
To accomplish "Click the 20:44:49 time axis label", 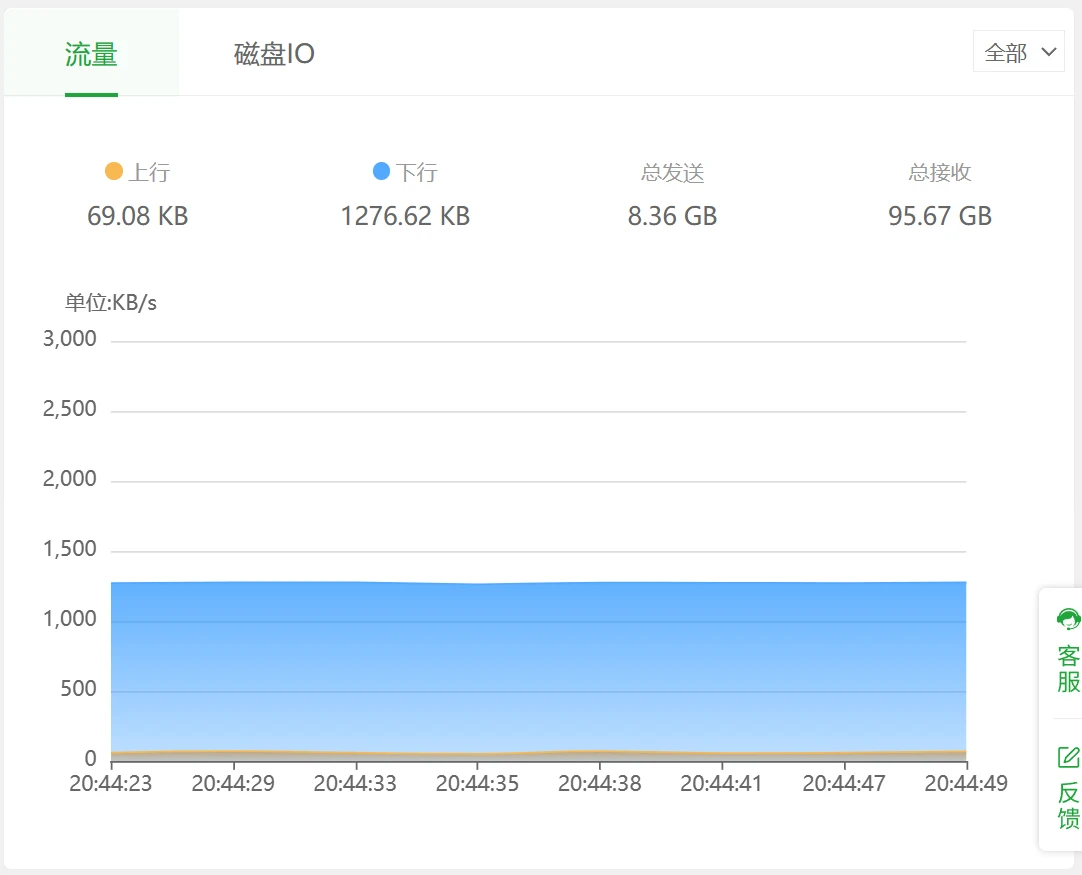I will tap(966, 783).
